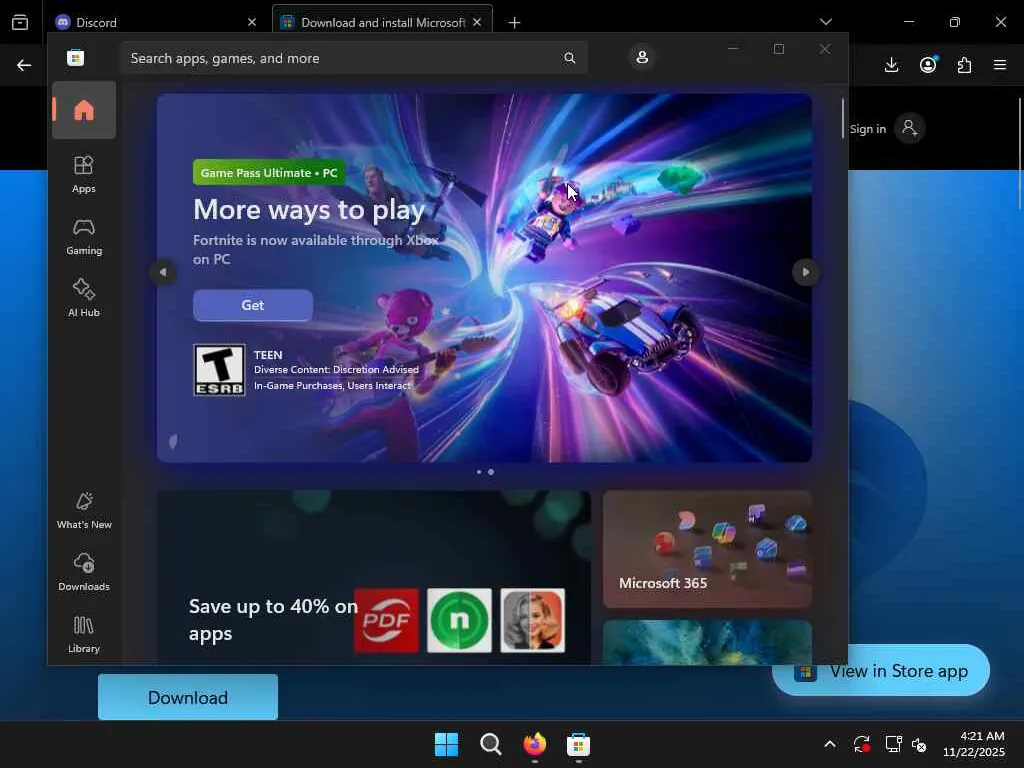The height and width of the screenshot is (768, 1024).
Task: Select the second carousel page dot
Action: (x=491, y=472)
